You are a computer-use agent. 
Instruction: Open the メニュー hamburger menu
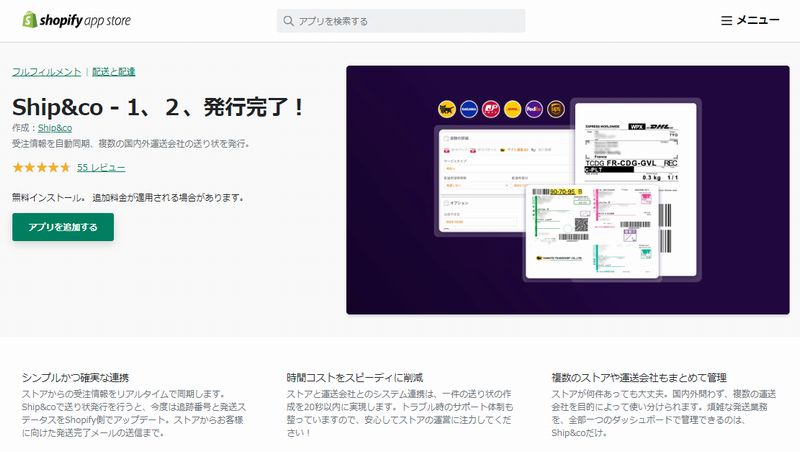pyautogui.click(x=750, y=20)
